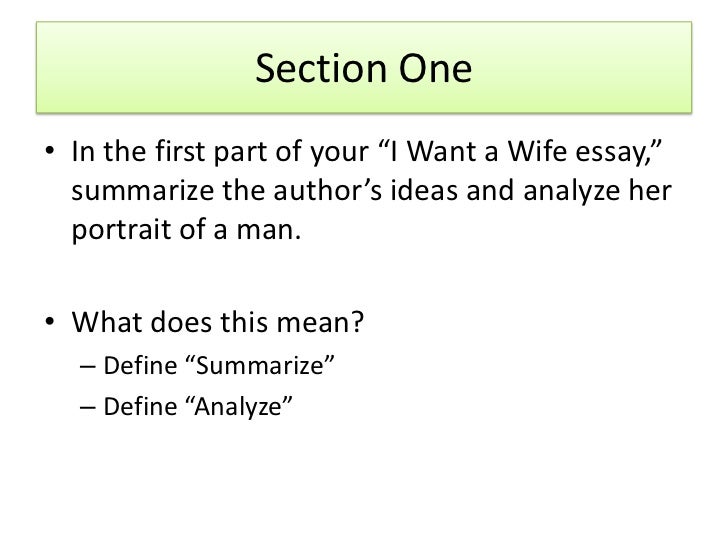Click the word "mean?" in the second bullet
The height and width of the screenshot is (546, 728).
coord(320,321)
